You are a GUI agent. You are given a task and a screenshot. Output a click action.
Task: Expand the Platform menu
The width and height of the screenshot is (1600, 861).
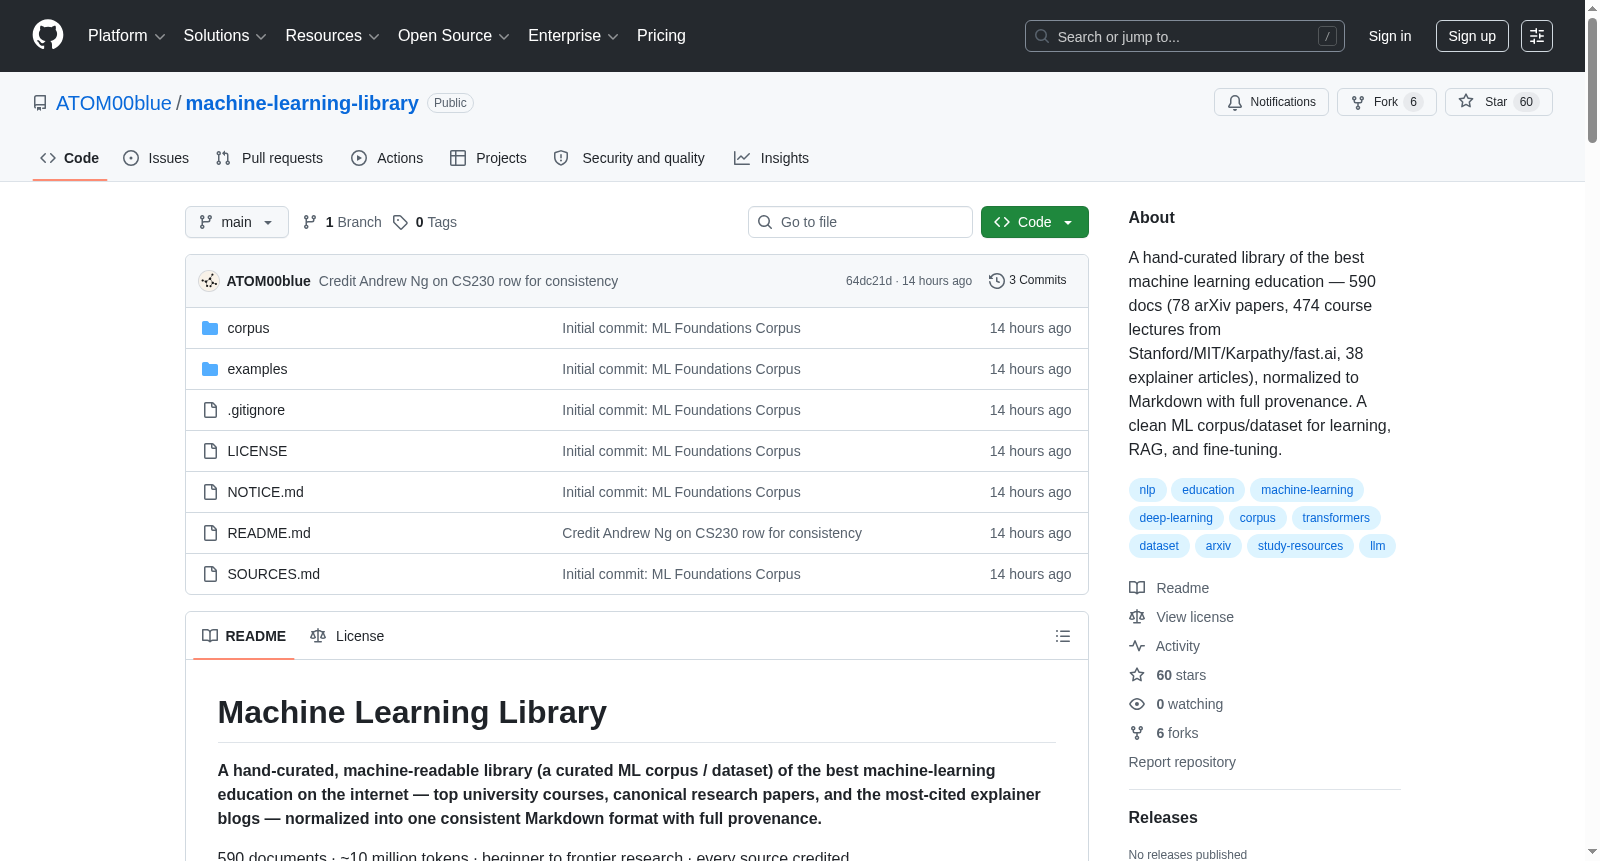pos(126,36)
